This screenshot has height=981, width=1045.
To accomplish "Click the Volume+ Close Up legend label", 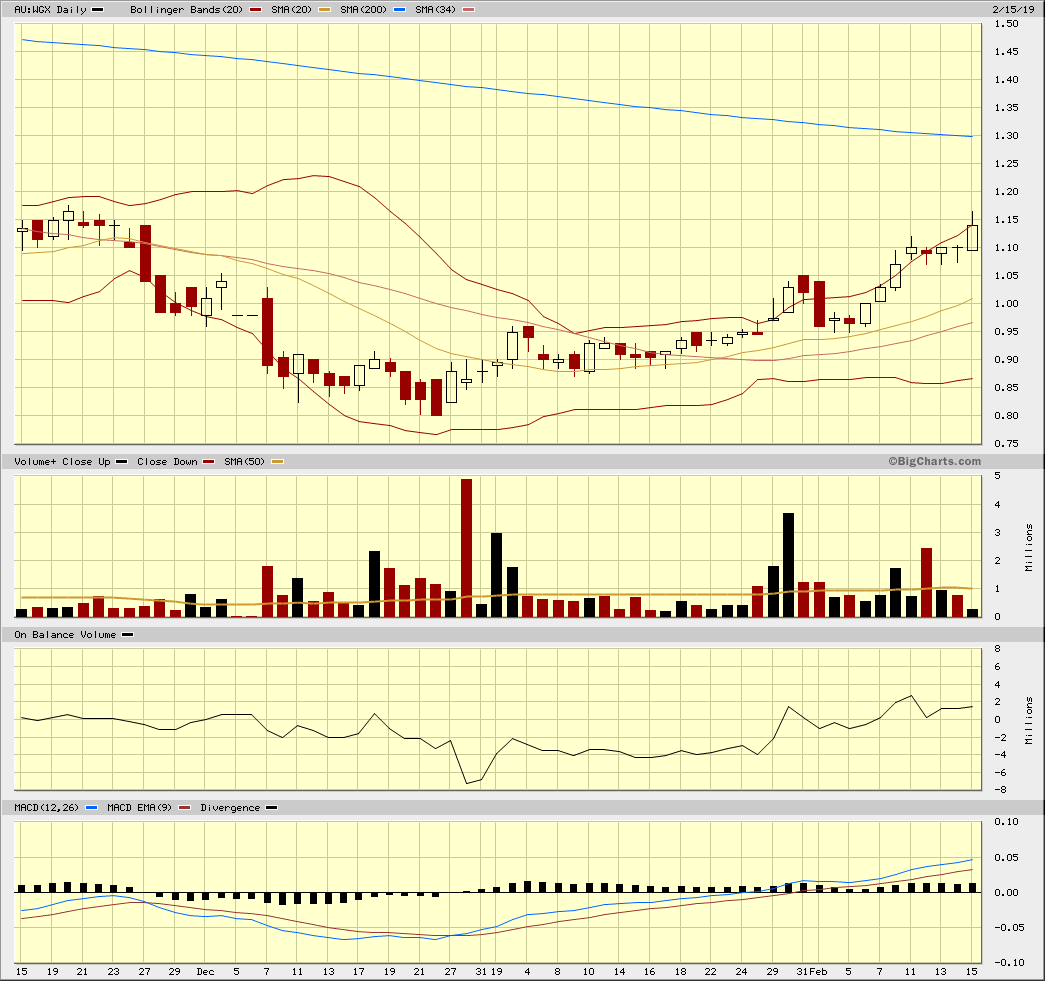I will 62,461.
